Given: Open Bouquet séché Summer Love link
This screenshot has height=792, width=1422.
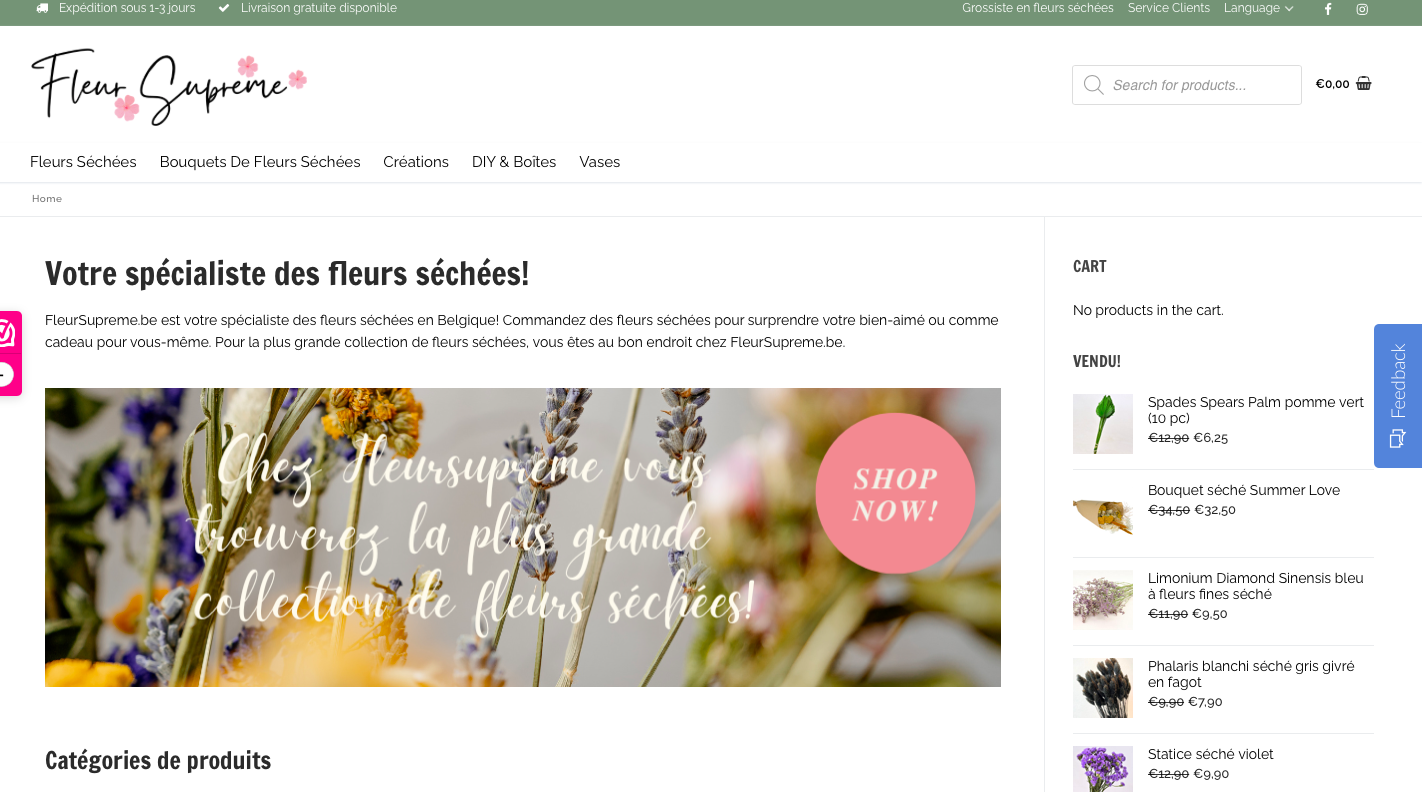Looking at the screenshot, I should pyautogui.click(x=1244, y=490).
